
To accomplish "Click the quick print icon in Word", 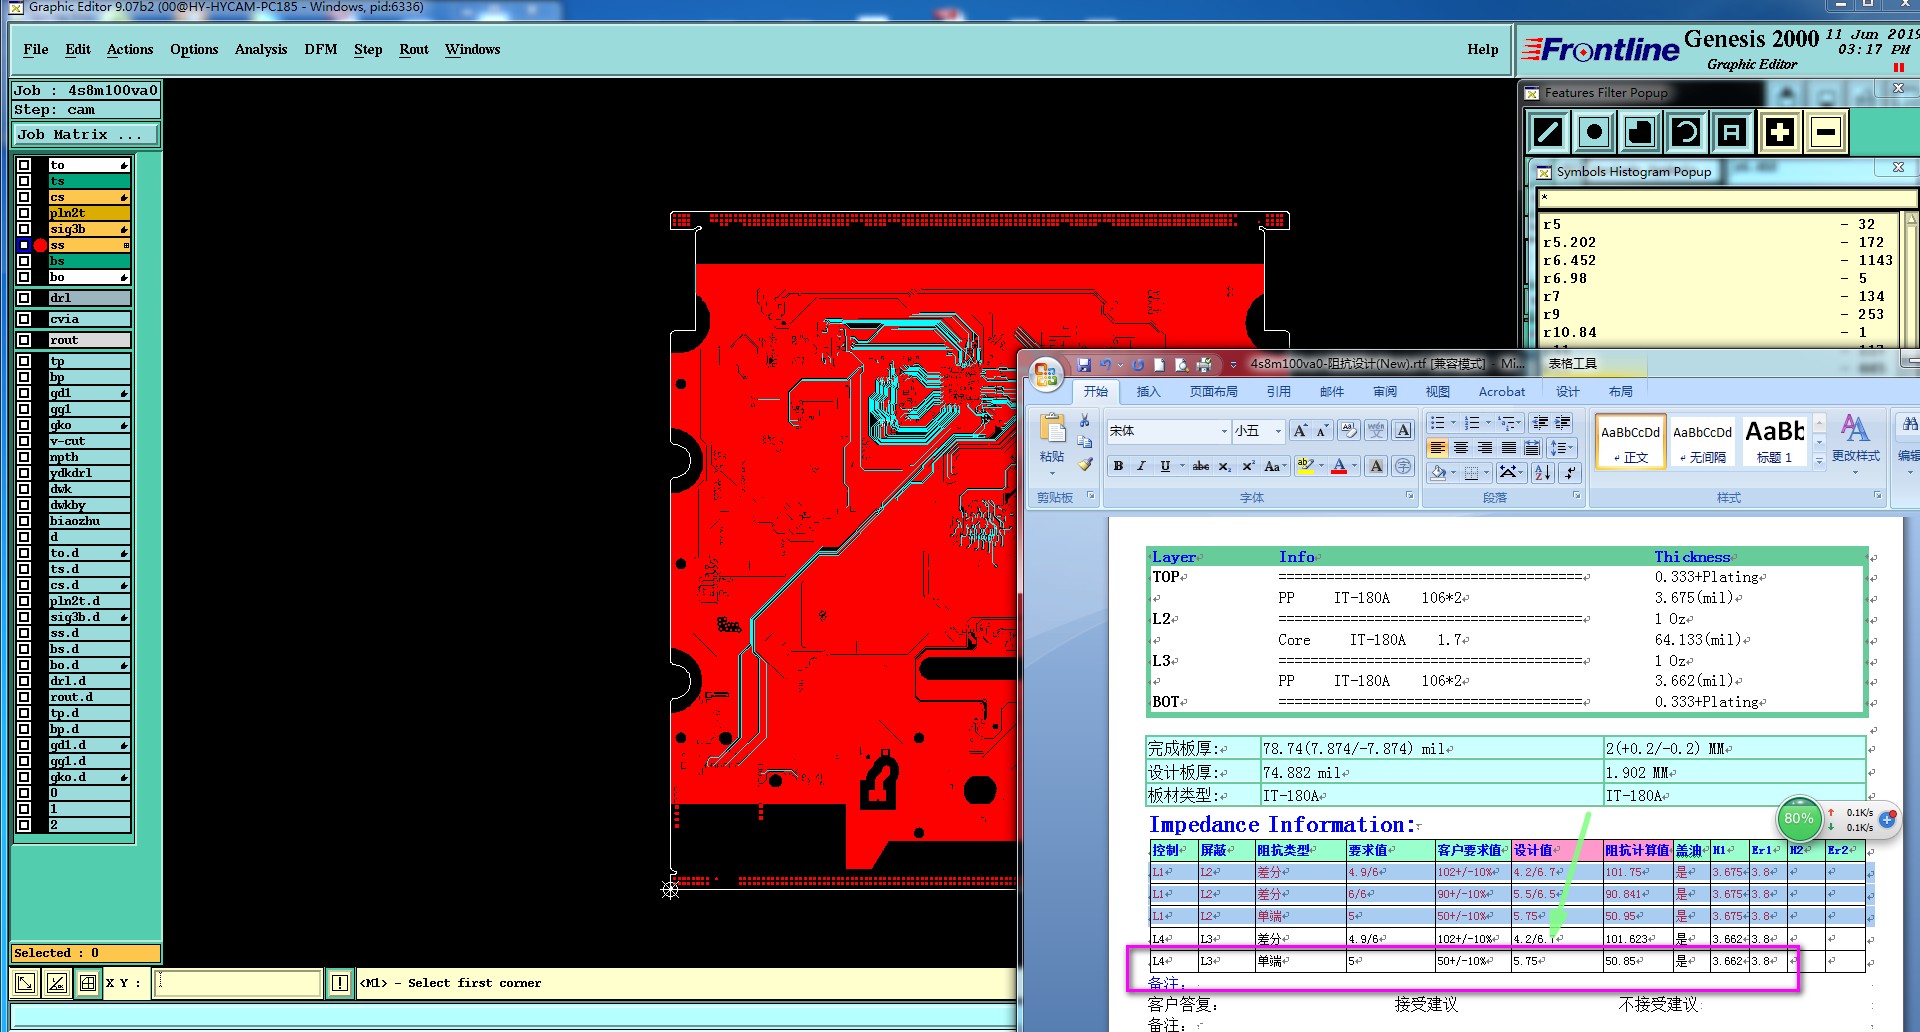I will click(x=1204, y=365).
